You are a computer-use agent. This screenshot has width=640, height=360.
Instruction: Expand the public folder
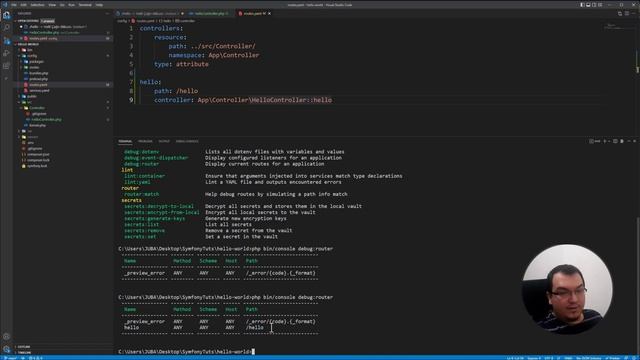pos(31,96)
